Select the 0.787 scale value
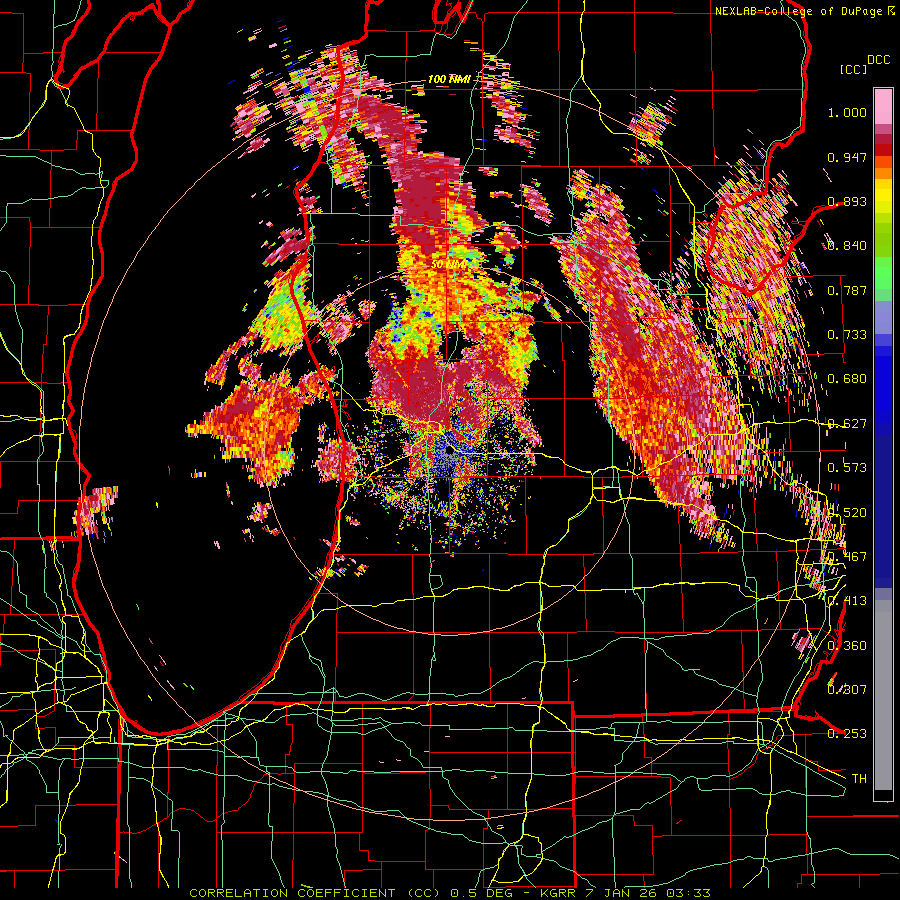The image size is (900, 900). pos(847,290)
